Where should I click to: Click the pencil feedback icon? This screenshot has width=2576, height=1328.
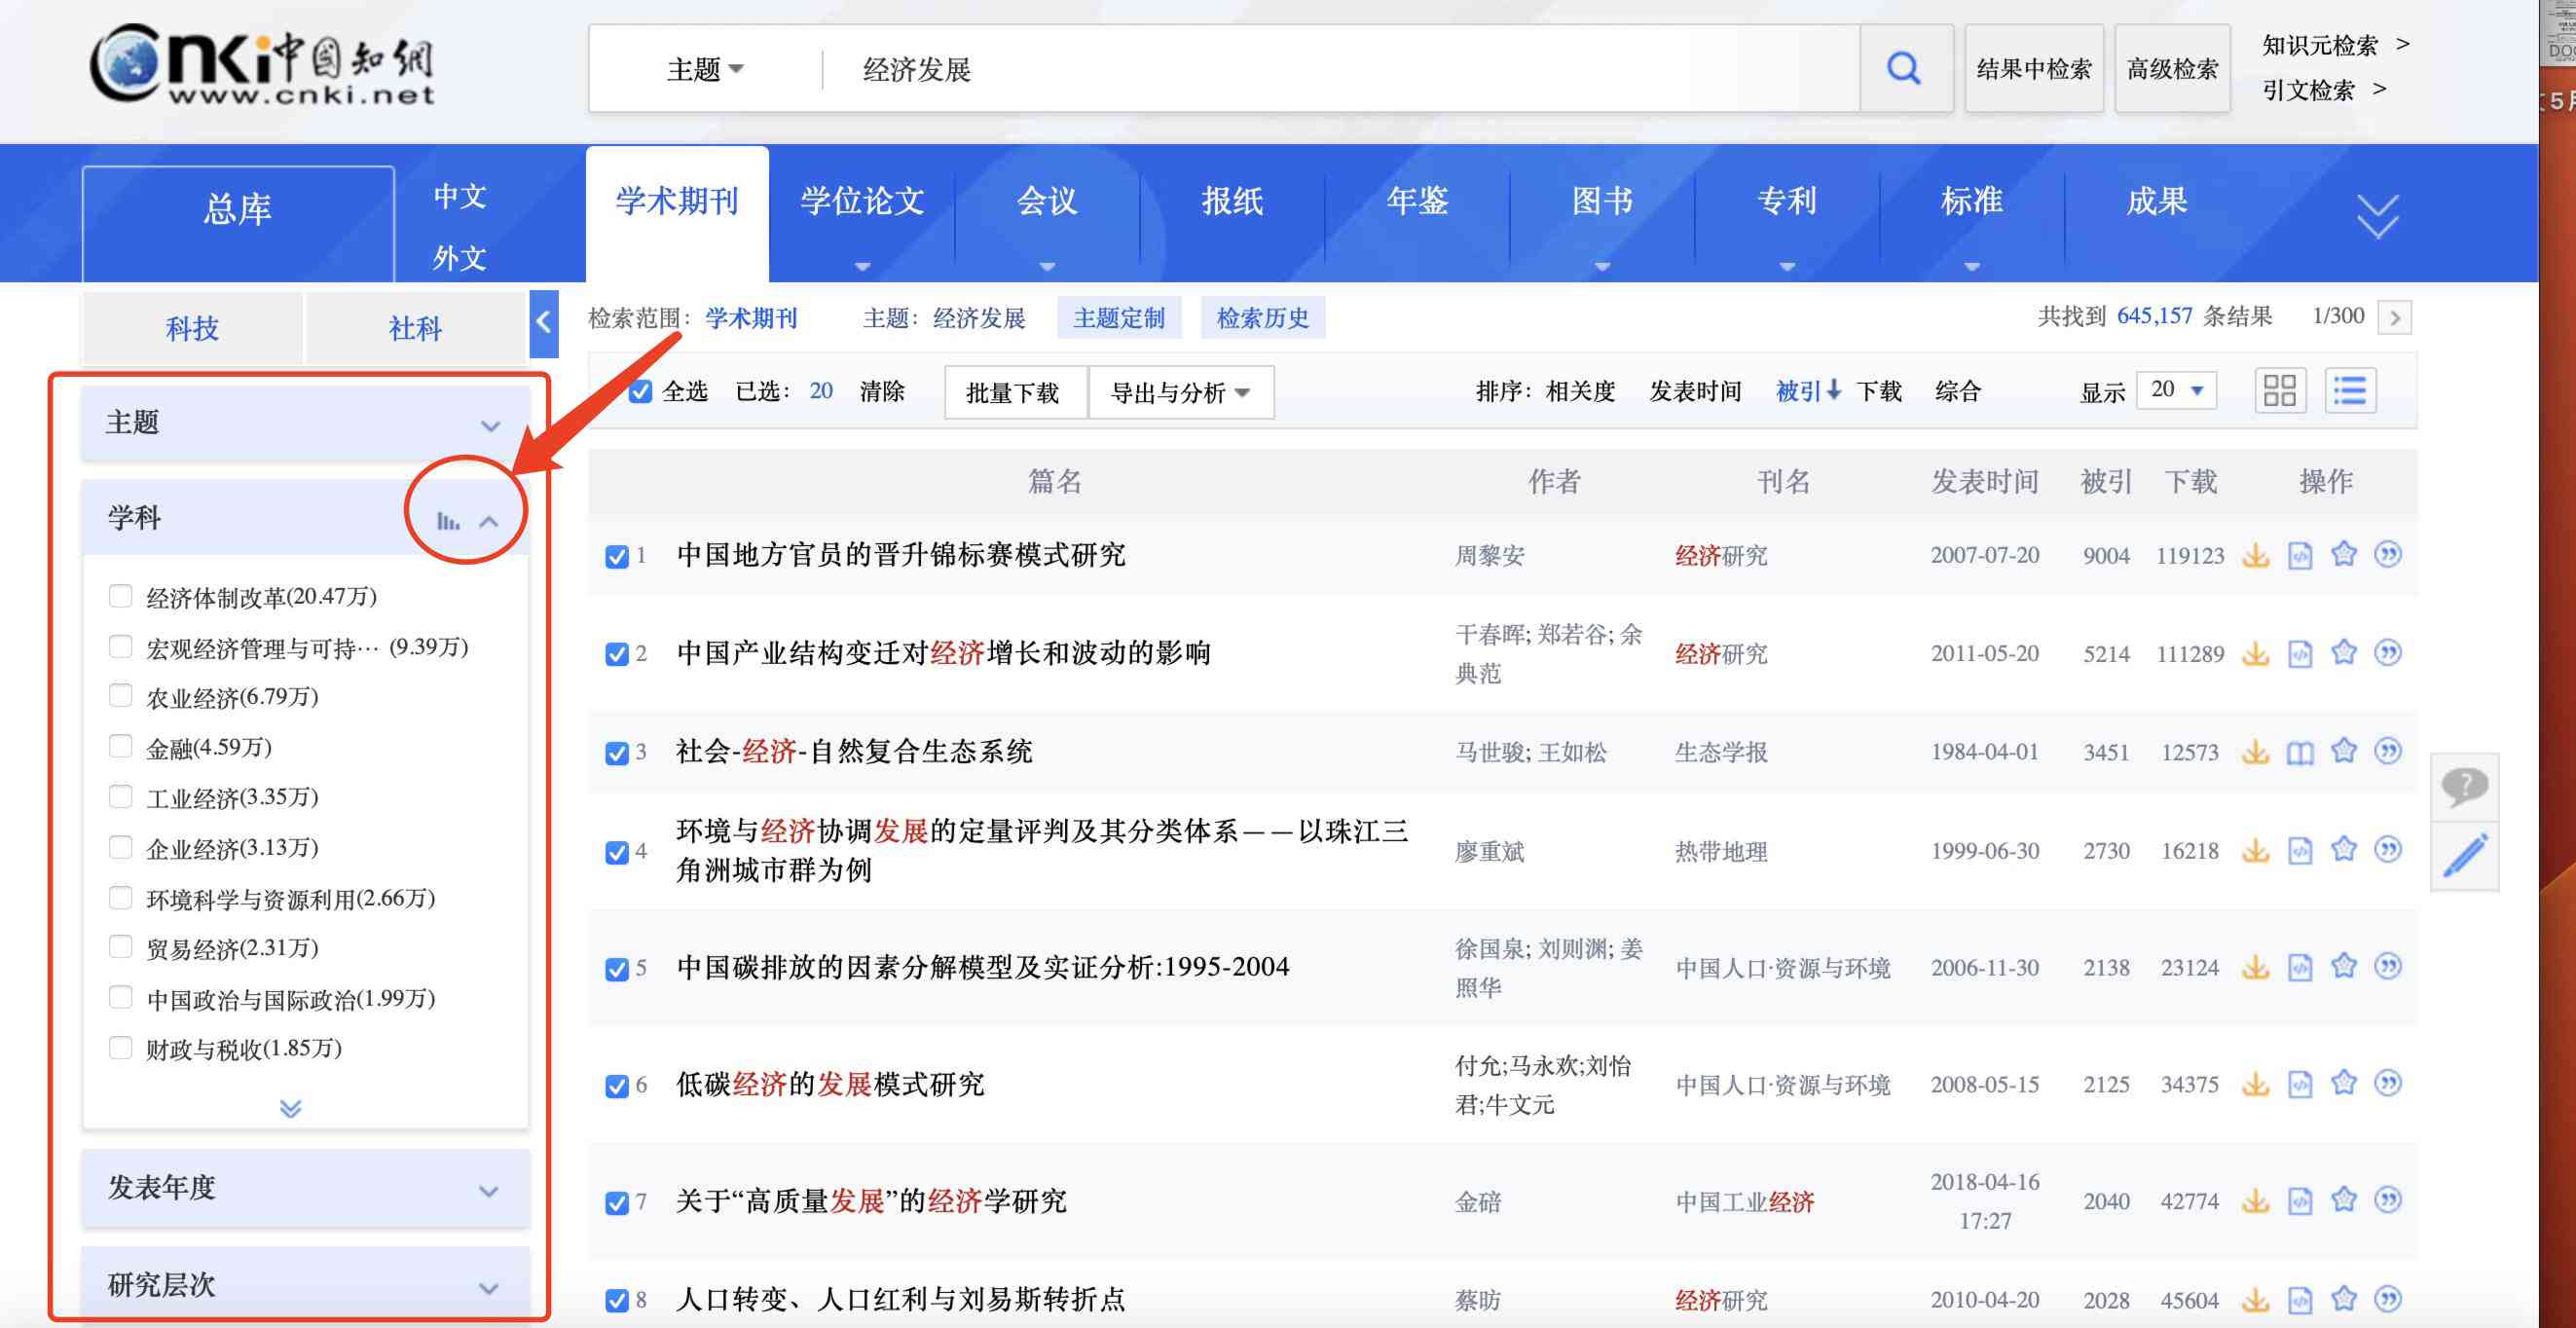point(2465,855)
